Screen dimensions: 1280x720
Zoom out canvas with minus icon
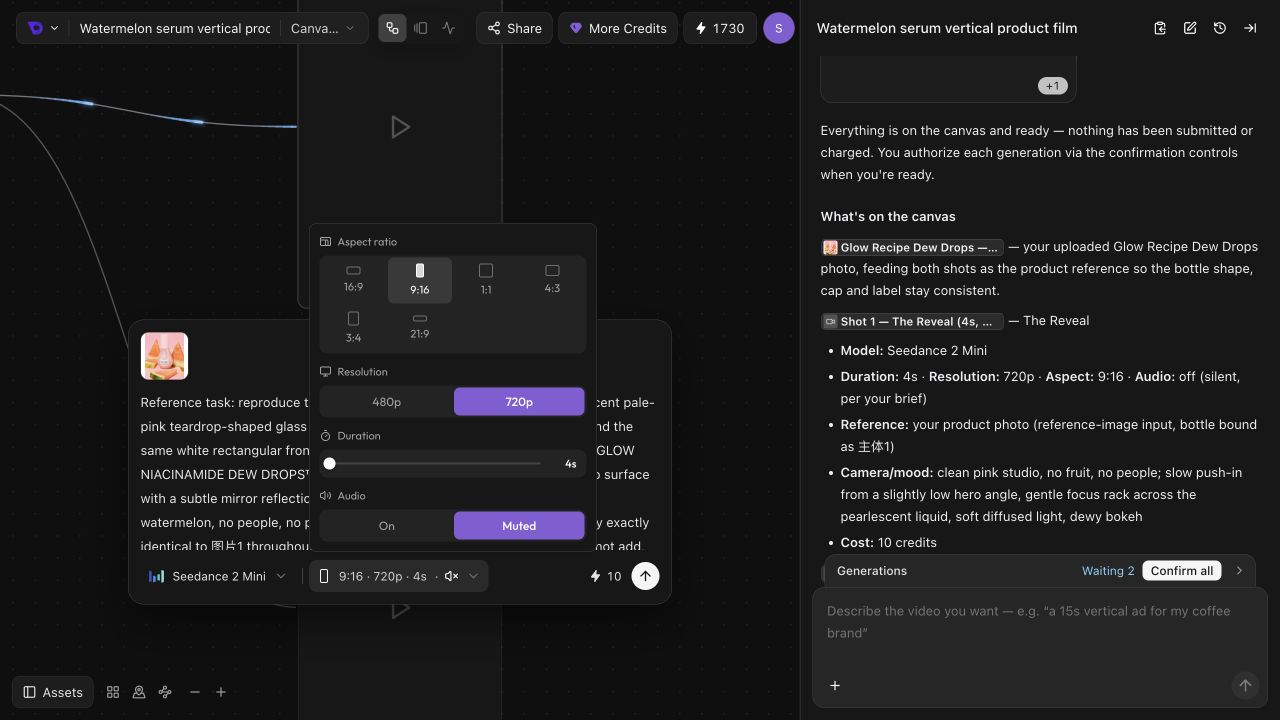point(195,692)
